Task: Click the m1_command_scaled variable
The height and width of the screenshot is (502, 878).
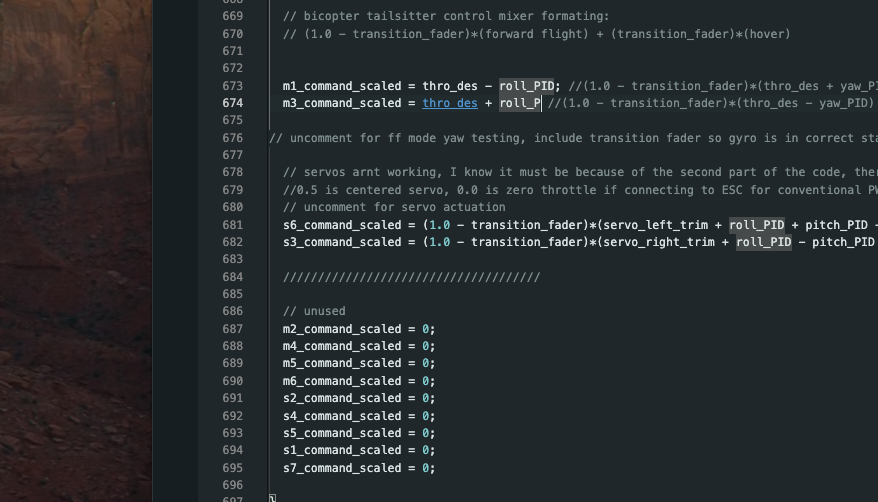Action: [x=342, y=86]
